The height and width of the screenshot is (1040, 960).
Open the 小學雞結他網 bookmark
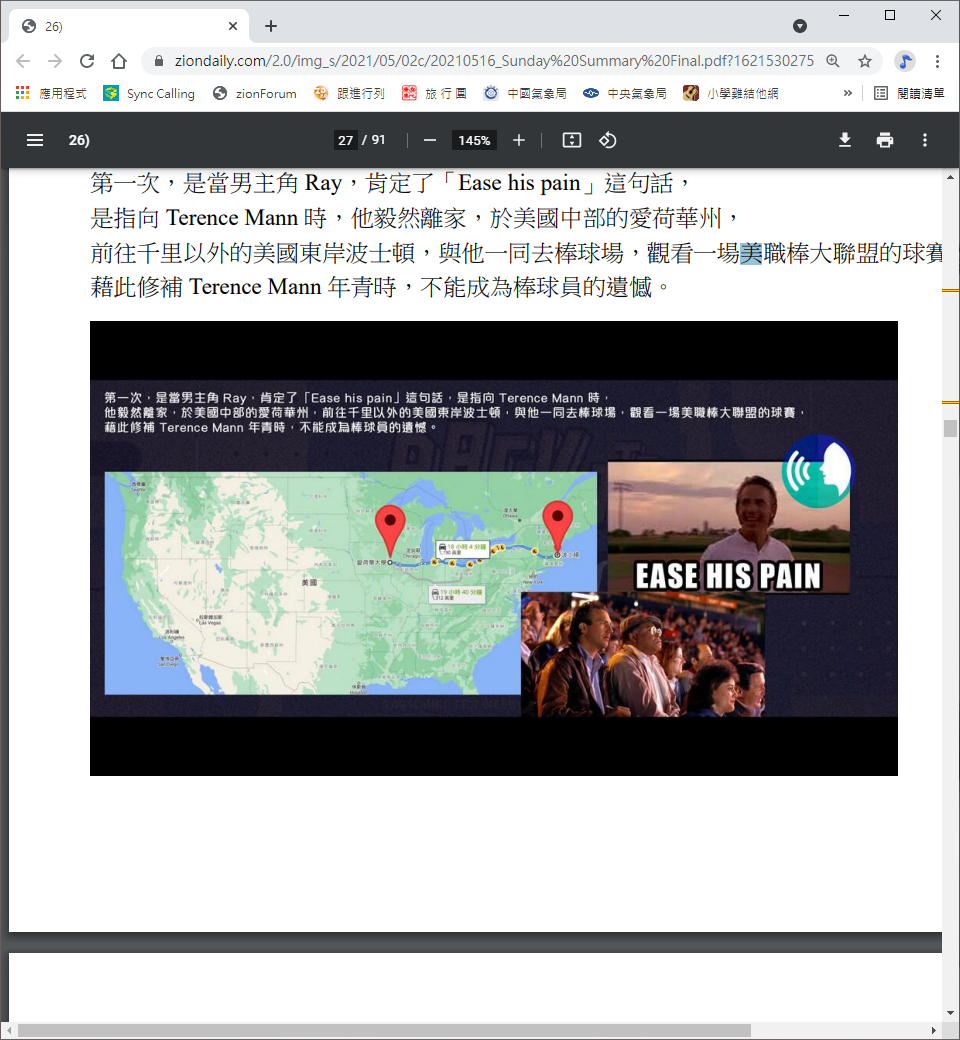point(730,94)
